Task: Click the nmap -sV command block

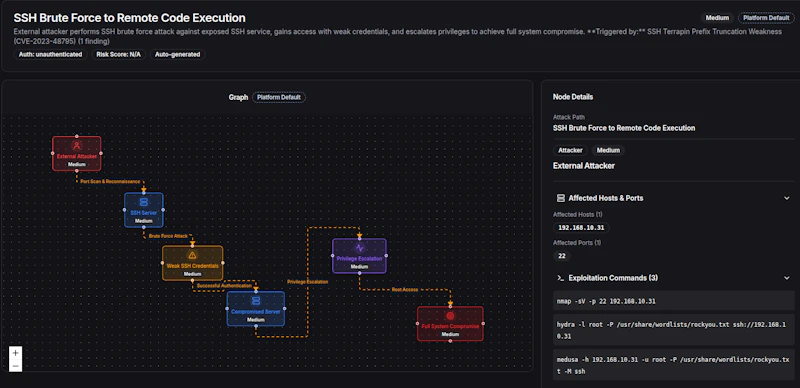Action: (x=673, y=301)
